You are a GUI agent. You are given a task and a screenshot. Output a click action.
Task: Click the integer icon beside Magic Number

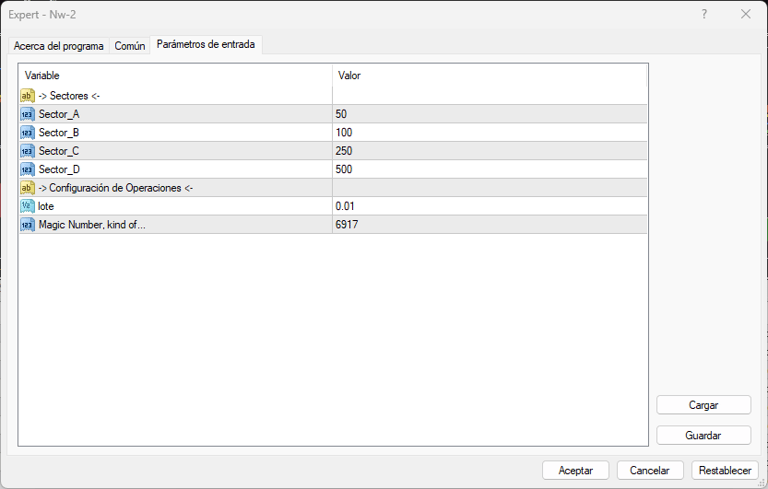click(27, 225)
